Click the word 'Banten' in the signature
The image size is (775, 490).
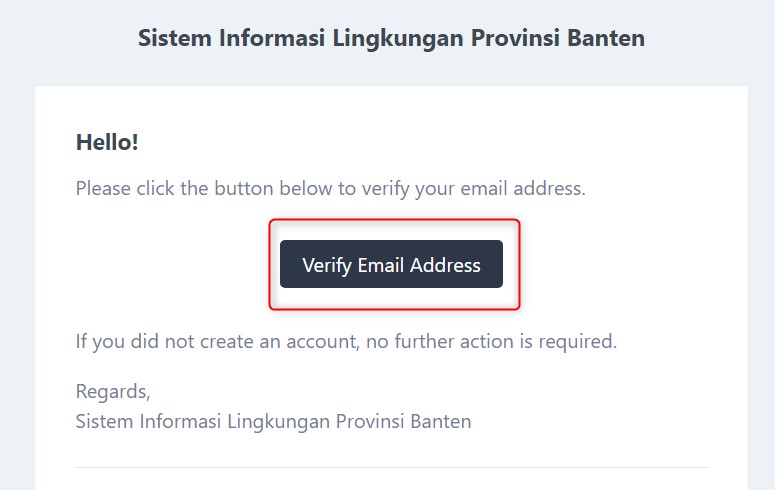pos(440,421)
